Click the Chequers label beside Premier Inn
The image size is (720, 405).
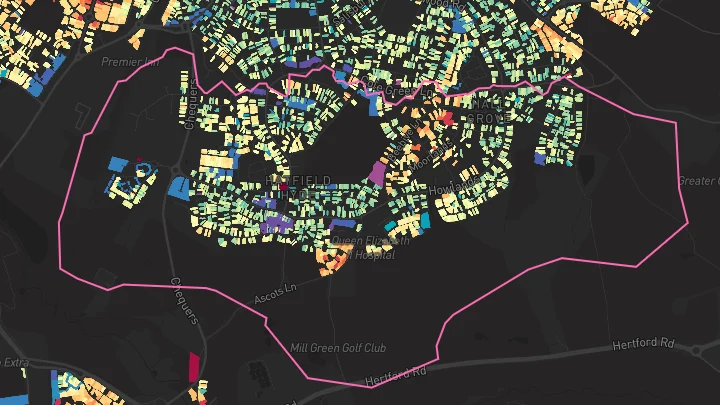click(x=191, y=104)
